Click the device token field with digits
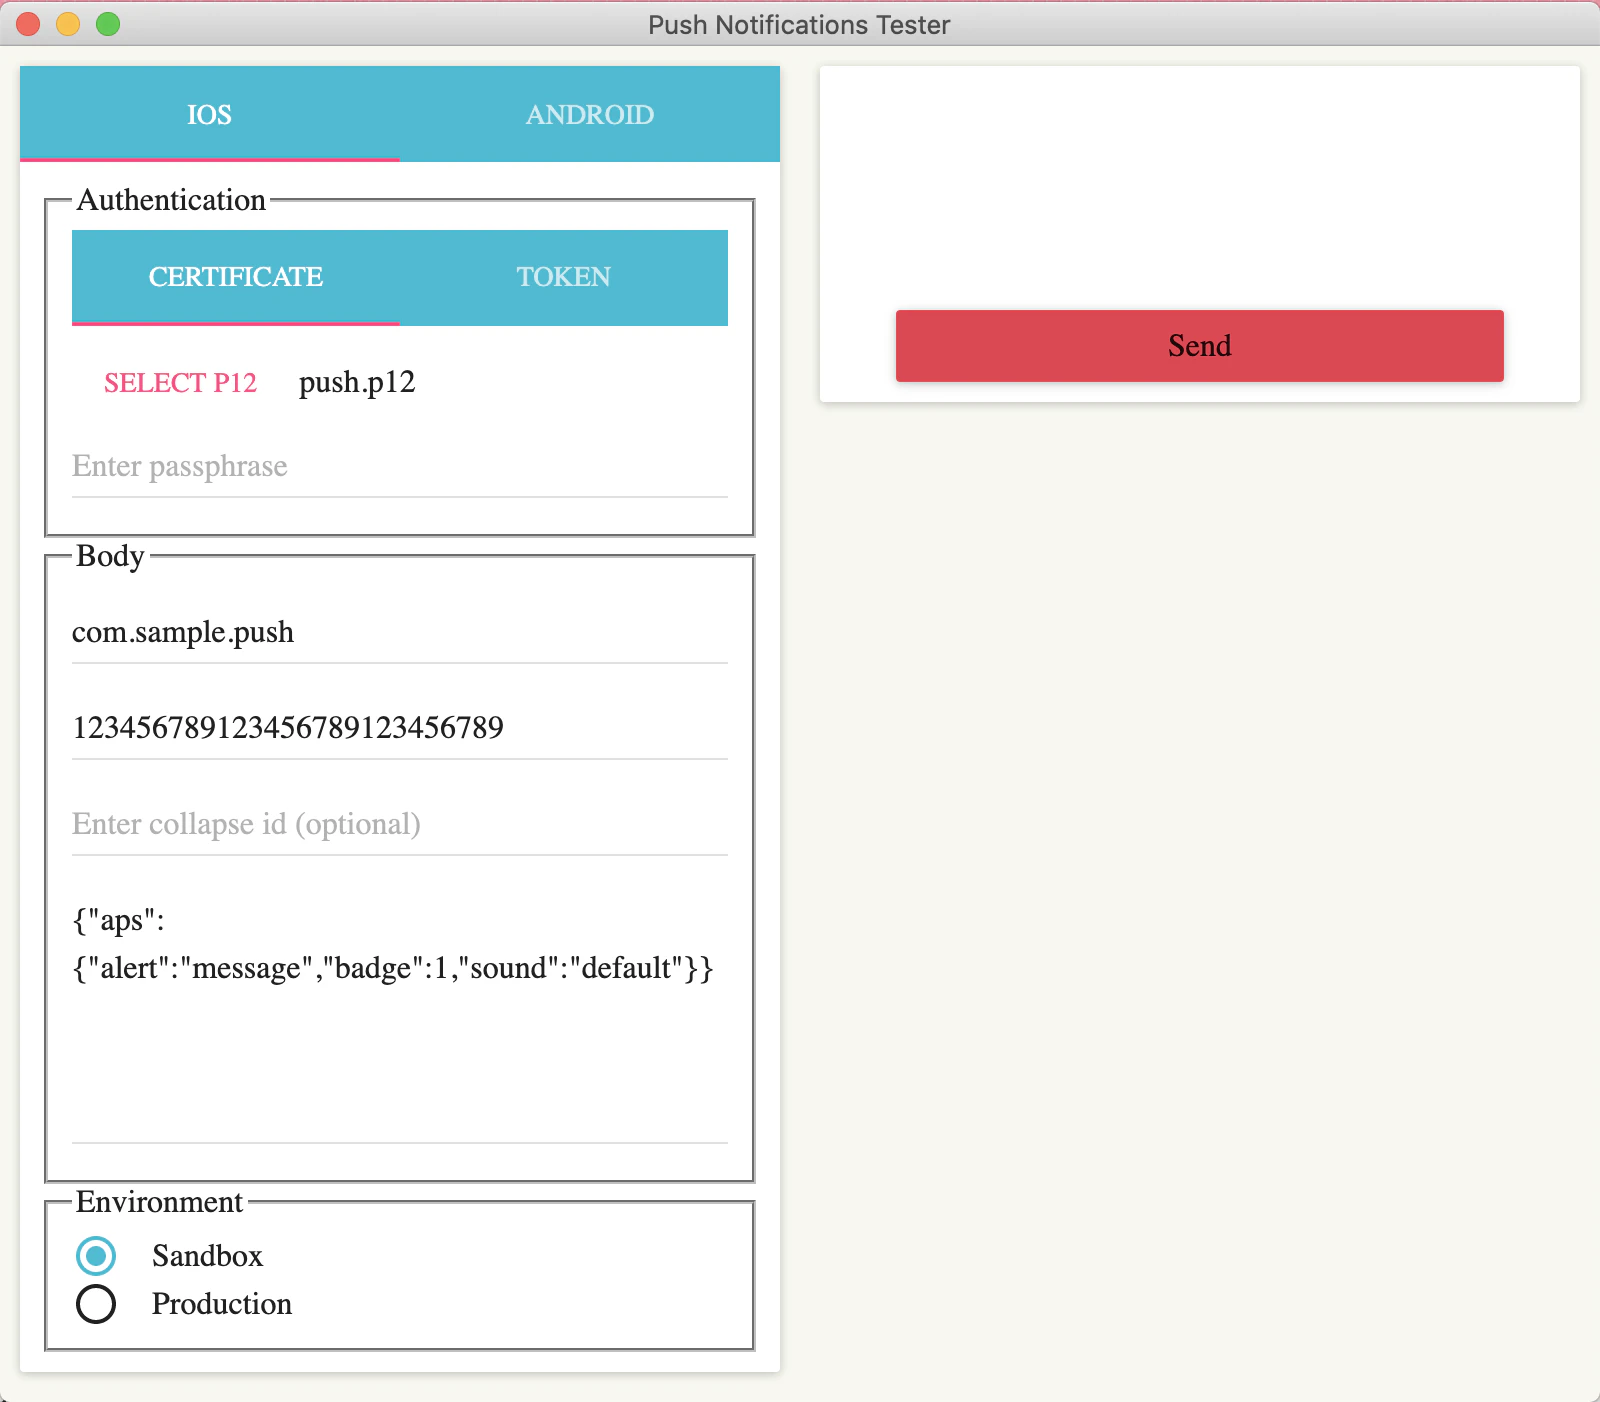Screen dimensions: 1600x1402 [400, 728]
